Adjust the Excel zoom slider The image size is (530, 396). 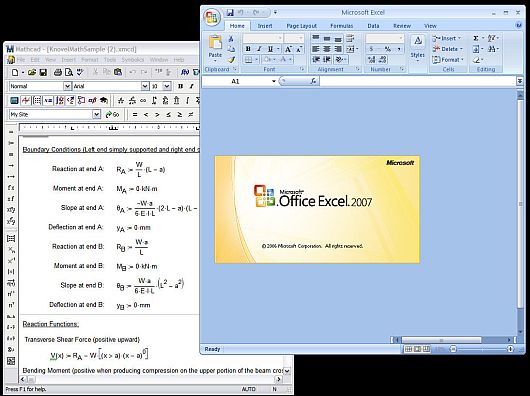pyautogui.click(x=482, y=349)
